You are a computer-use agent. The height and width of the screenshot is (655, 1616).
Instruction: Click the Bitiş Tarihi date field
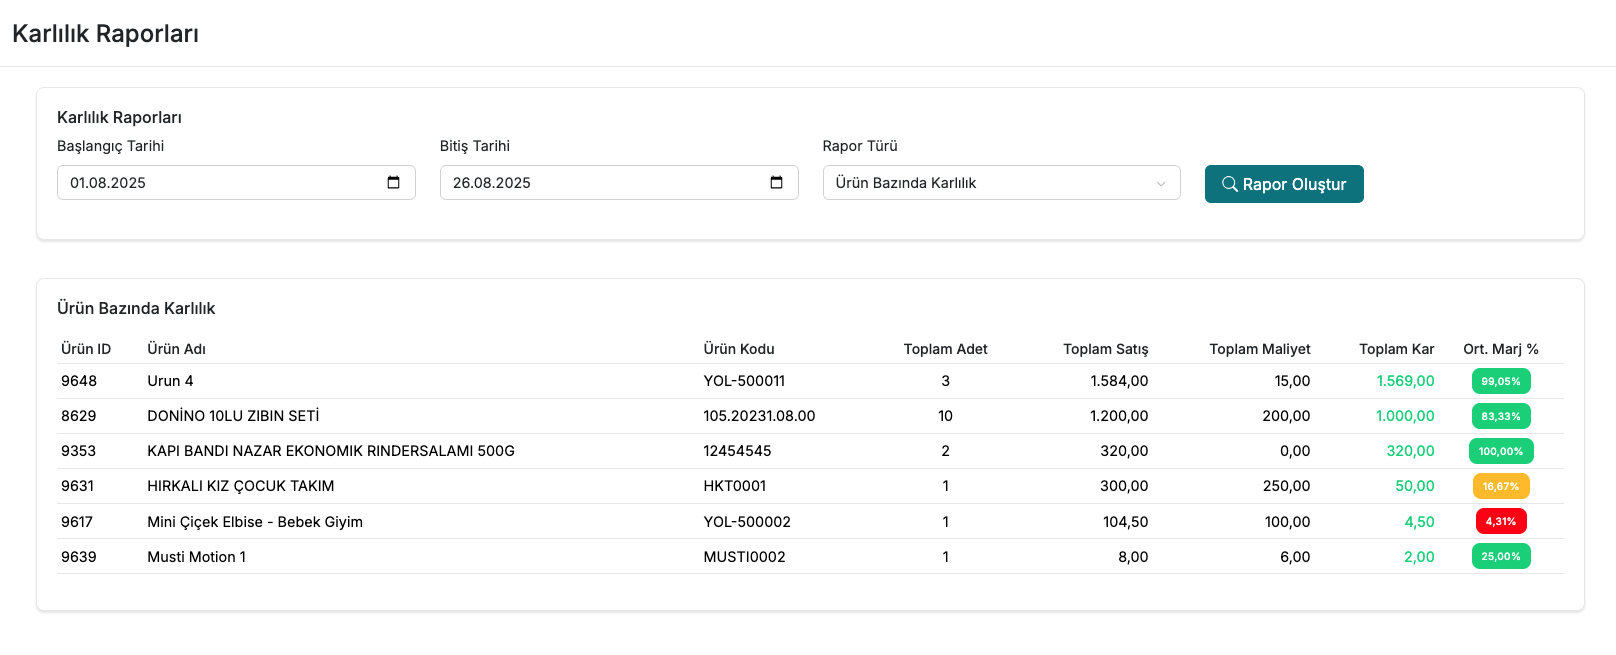[600, 183]
